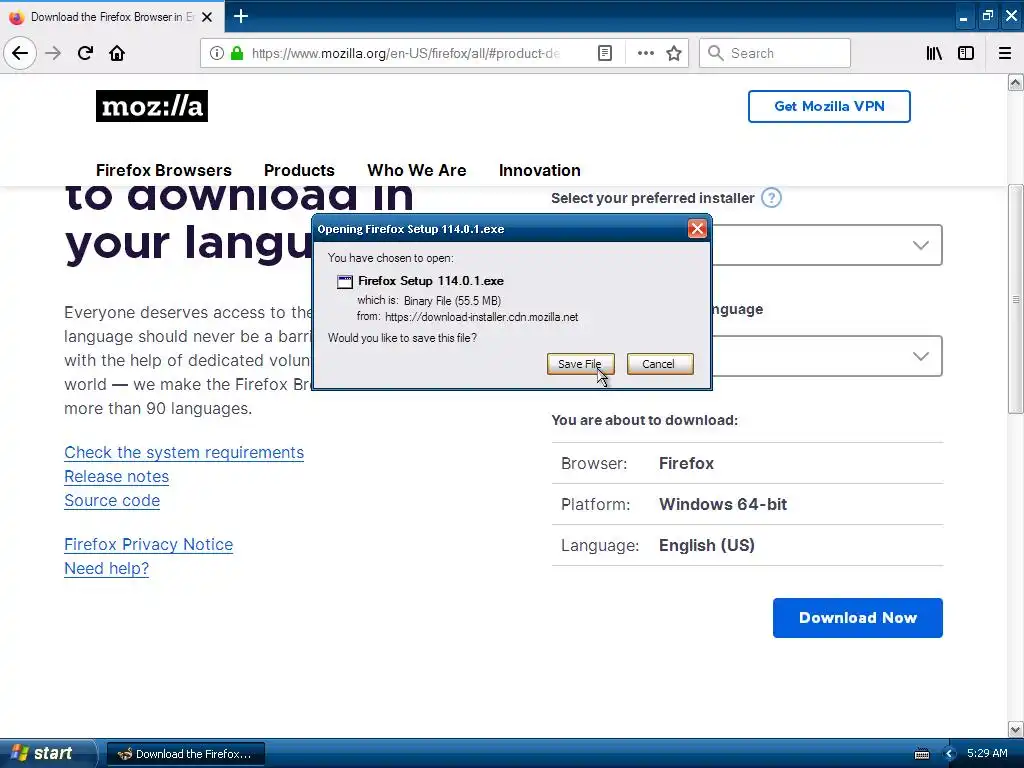The image size is (1024, 768).
Task: Click the Firefox browser value text
Action: (686, 464)
